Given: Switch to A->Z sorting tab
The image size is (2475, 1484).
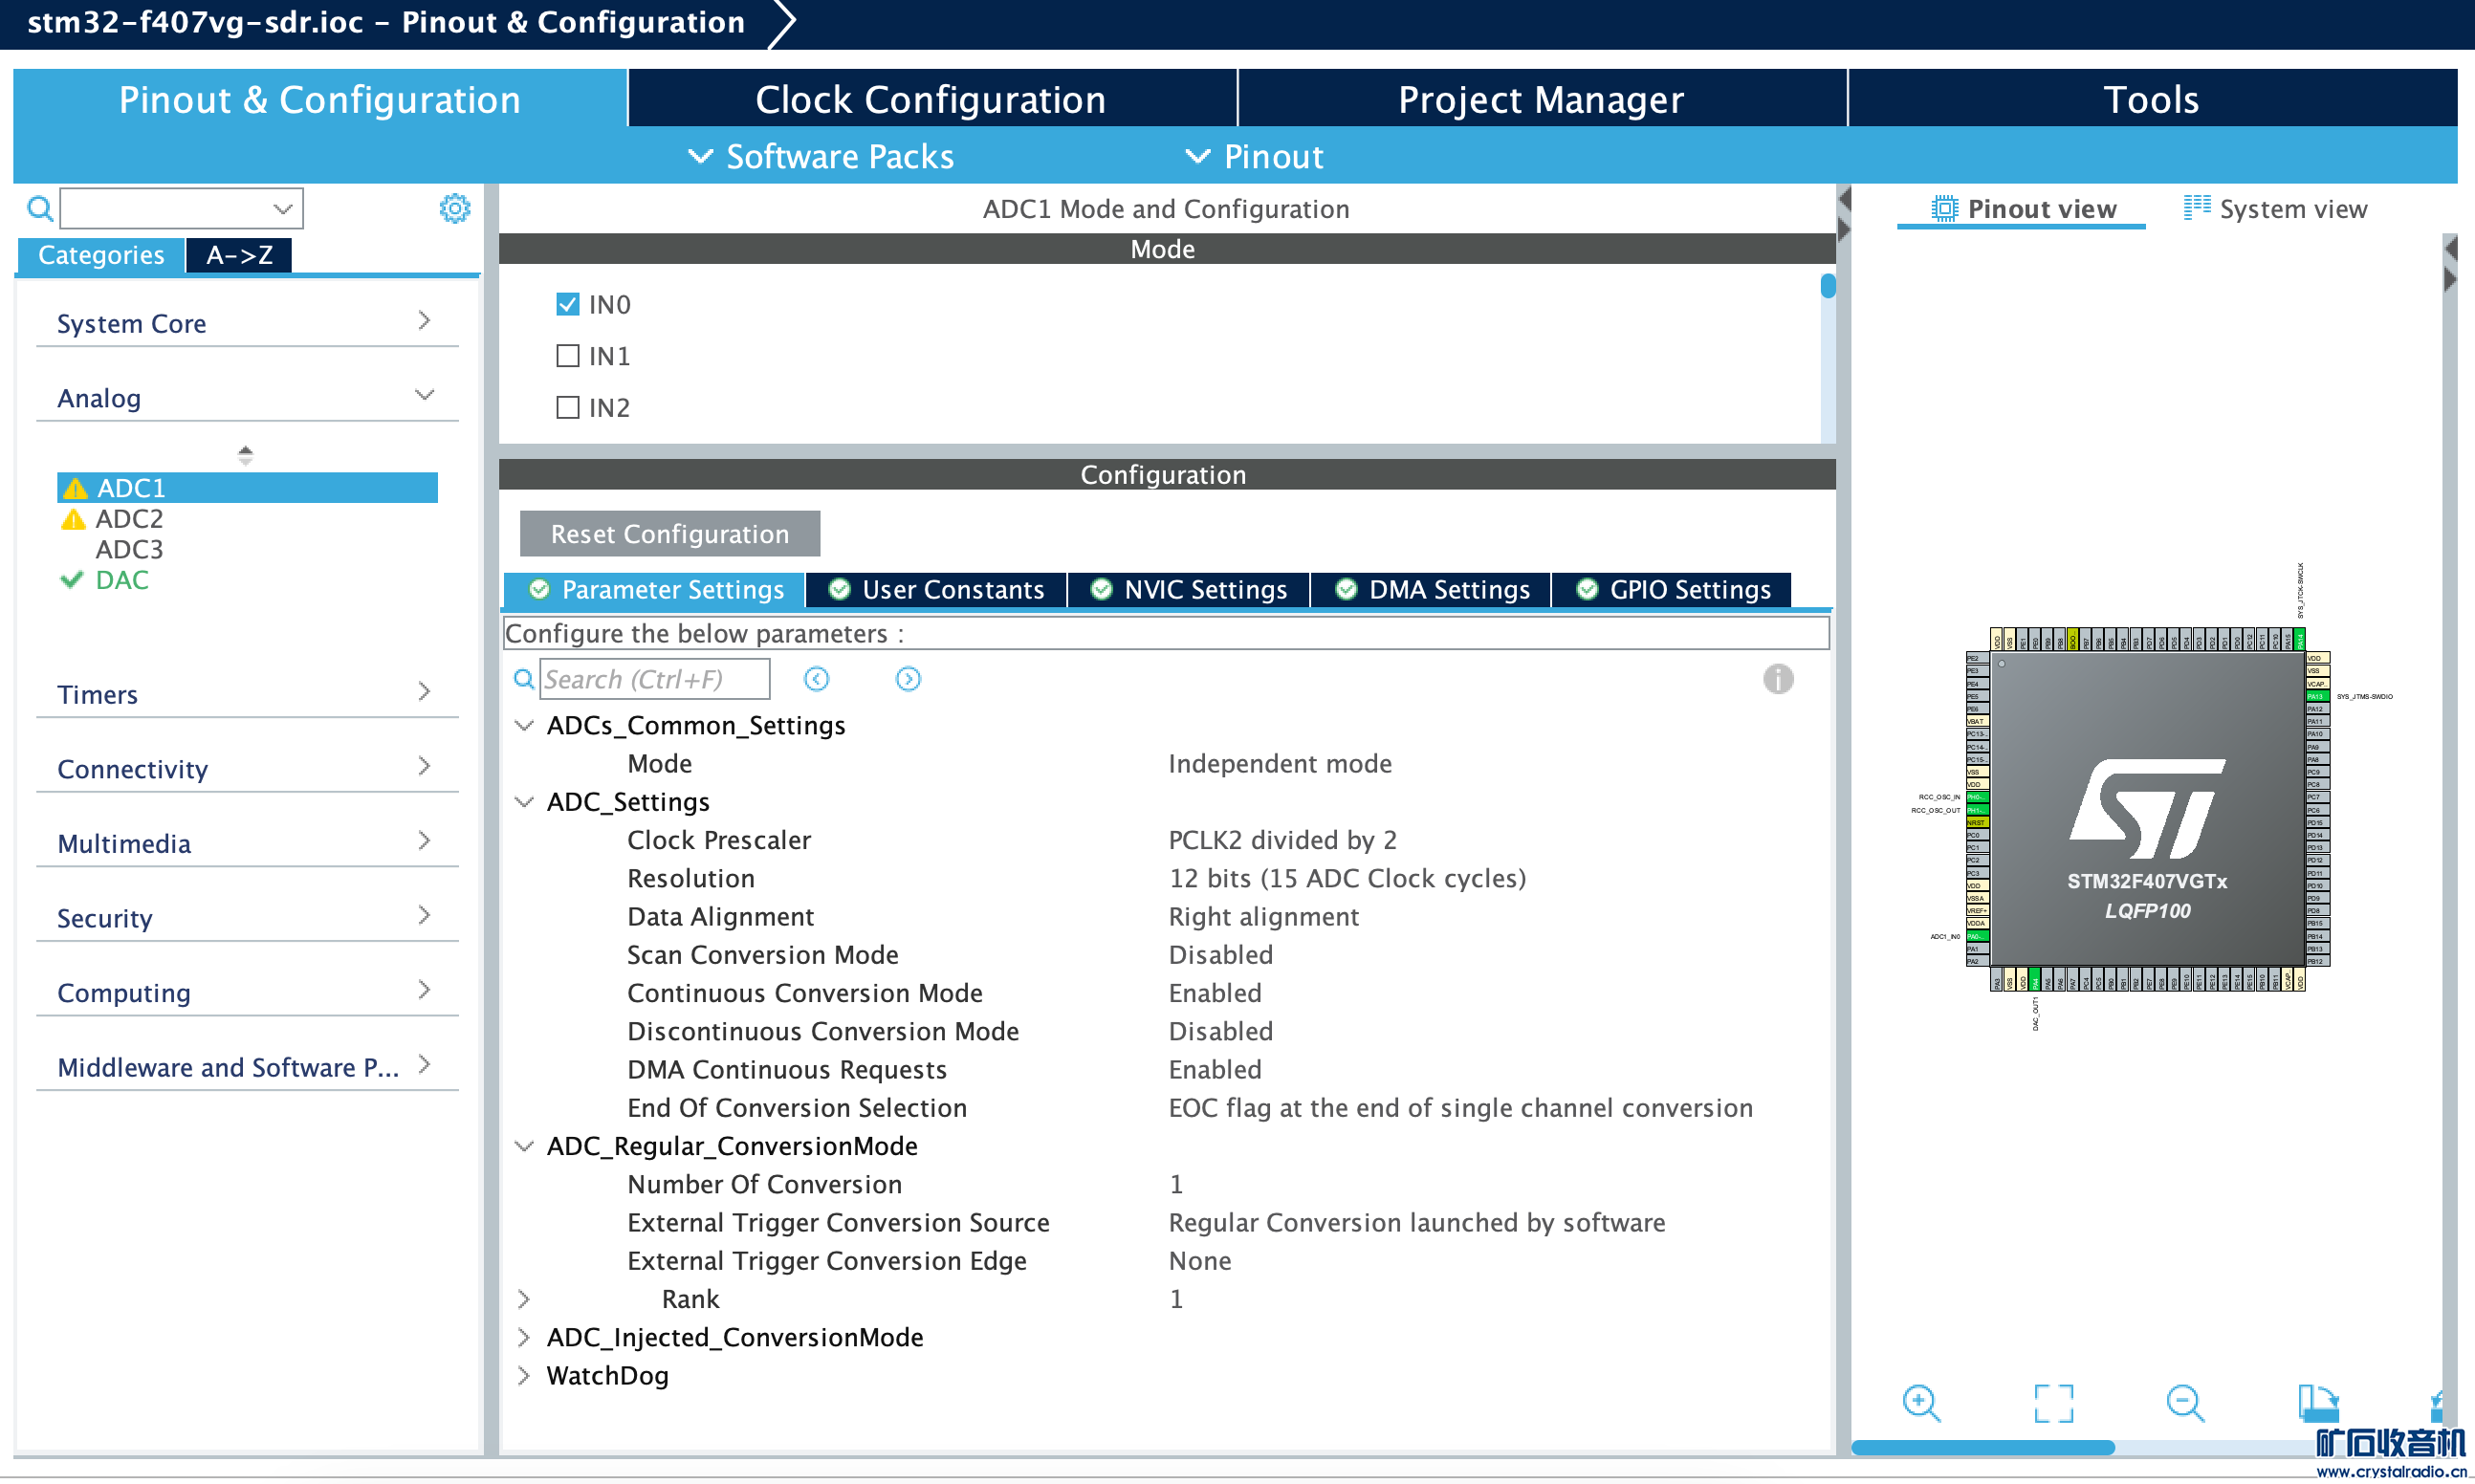Looking at the screenshot, I should tap(239, 255).
